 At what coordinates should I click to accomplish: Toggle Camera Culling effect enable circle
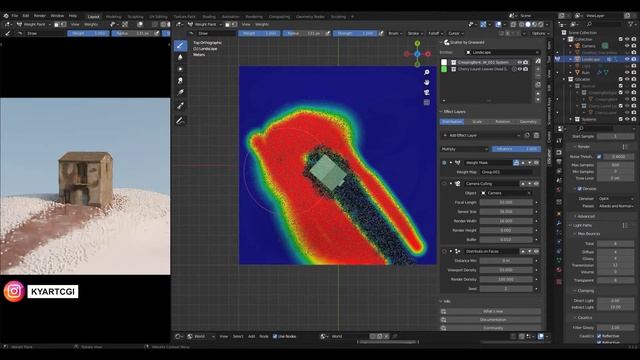[444, 184]
